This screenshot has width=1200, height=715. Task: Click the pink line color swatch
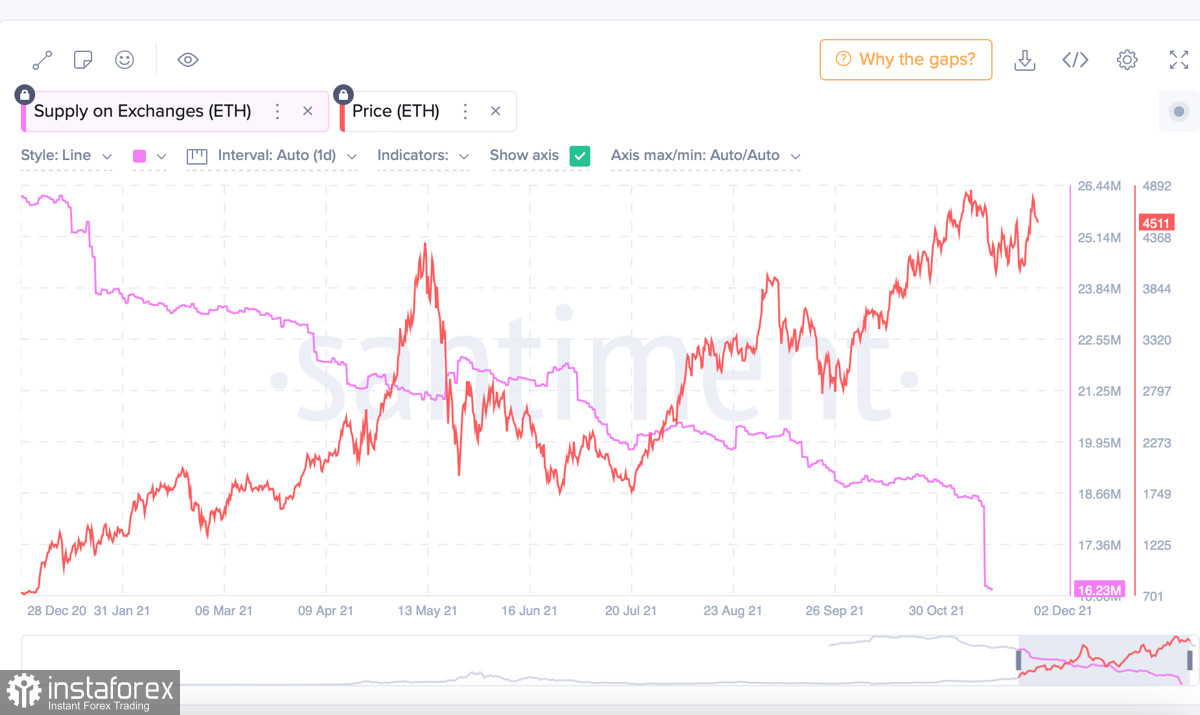pyautogui.click(x=139, y=156)
